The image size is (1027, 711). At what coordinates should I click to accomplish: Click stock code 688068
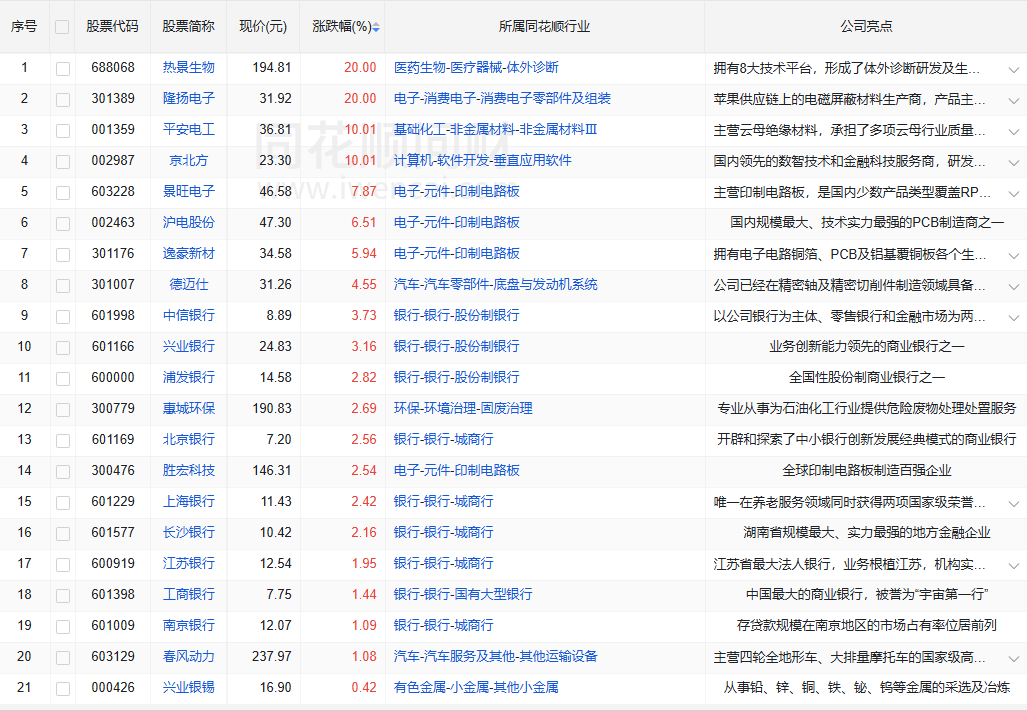[x=113, y=67]
